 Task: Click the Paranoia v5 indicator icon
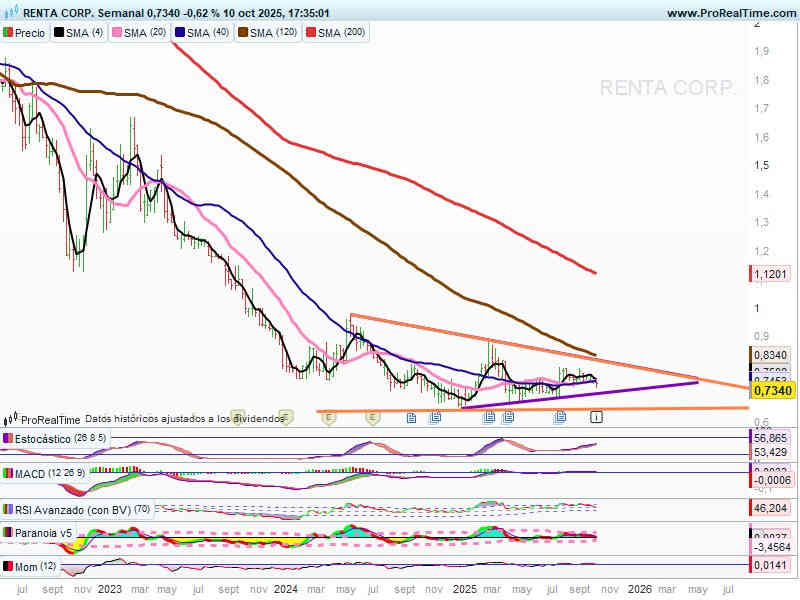10,533
